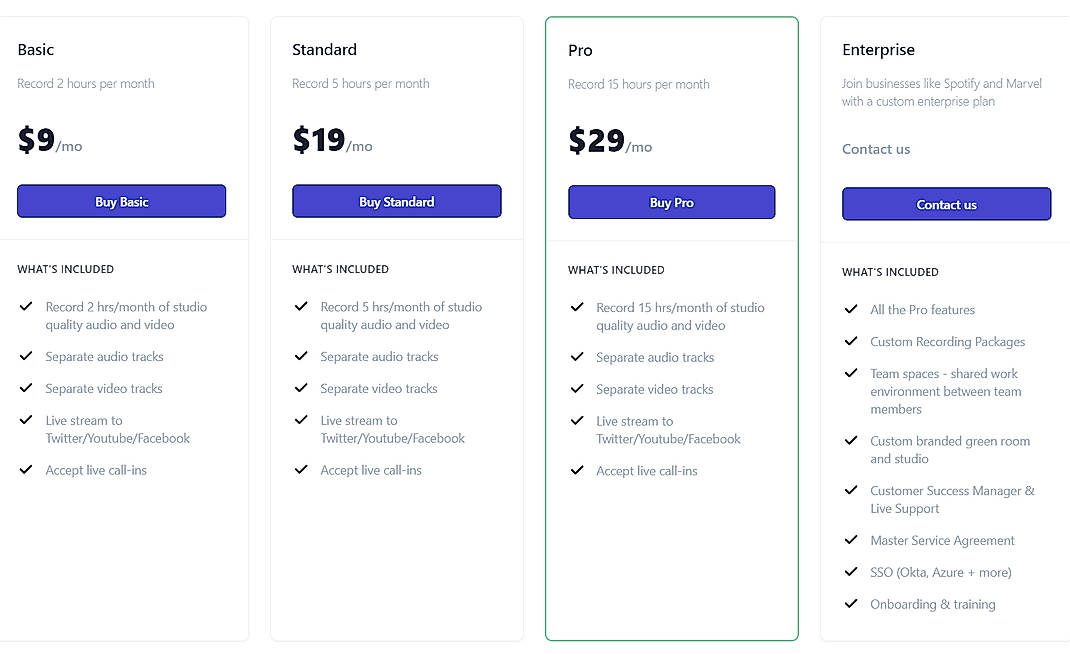
Task: Click the checkmark beside Custom Recording Packages
Action: (x=851, y=341)
